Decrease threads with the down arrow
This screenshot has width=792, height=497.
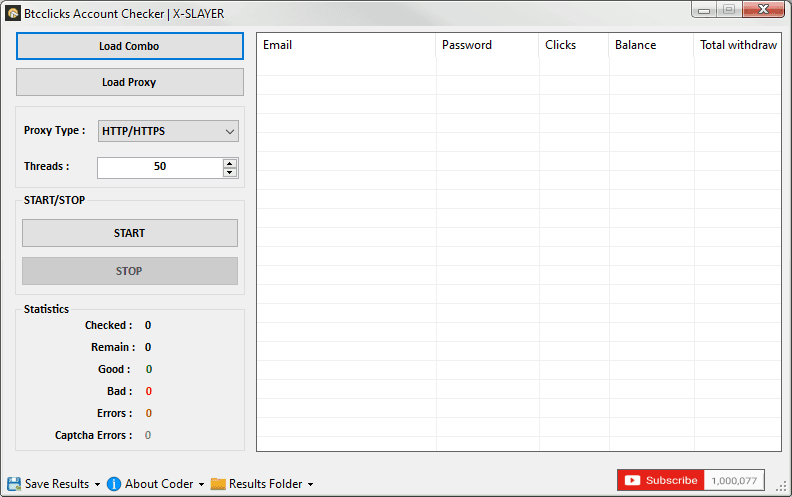[x=230, y=172]
